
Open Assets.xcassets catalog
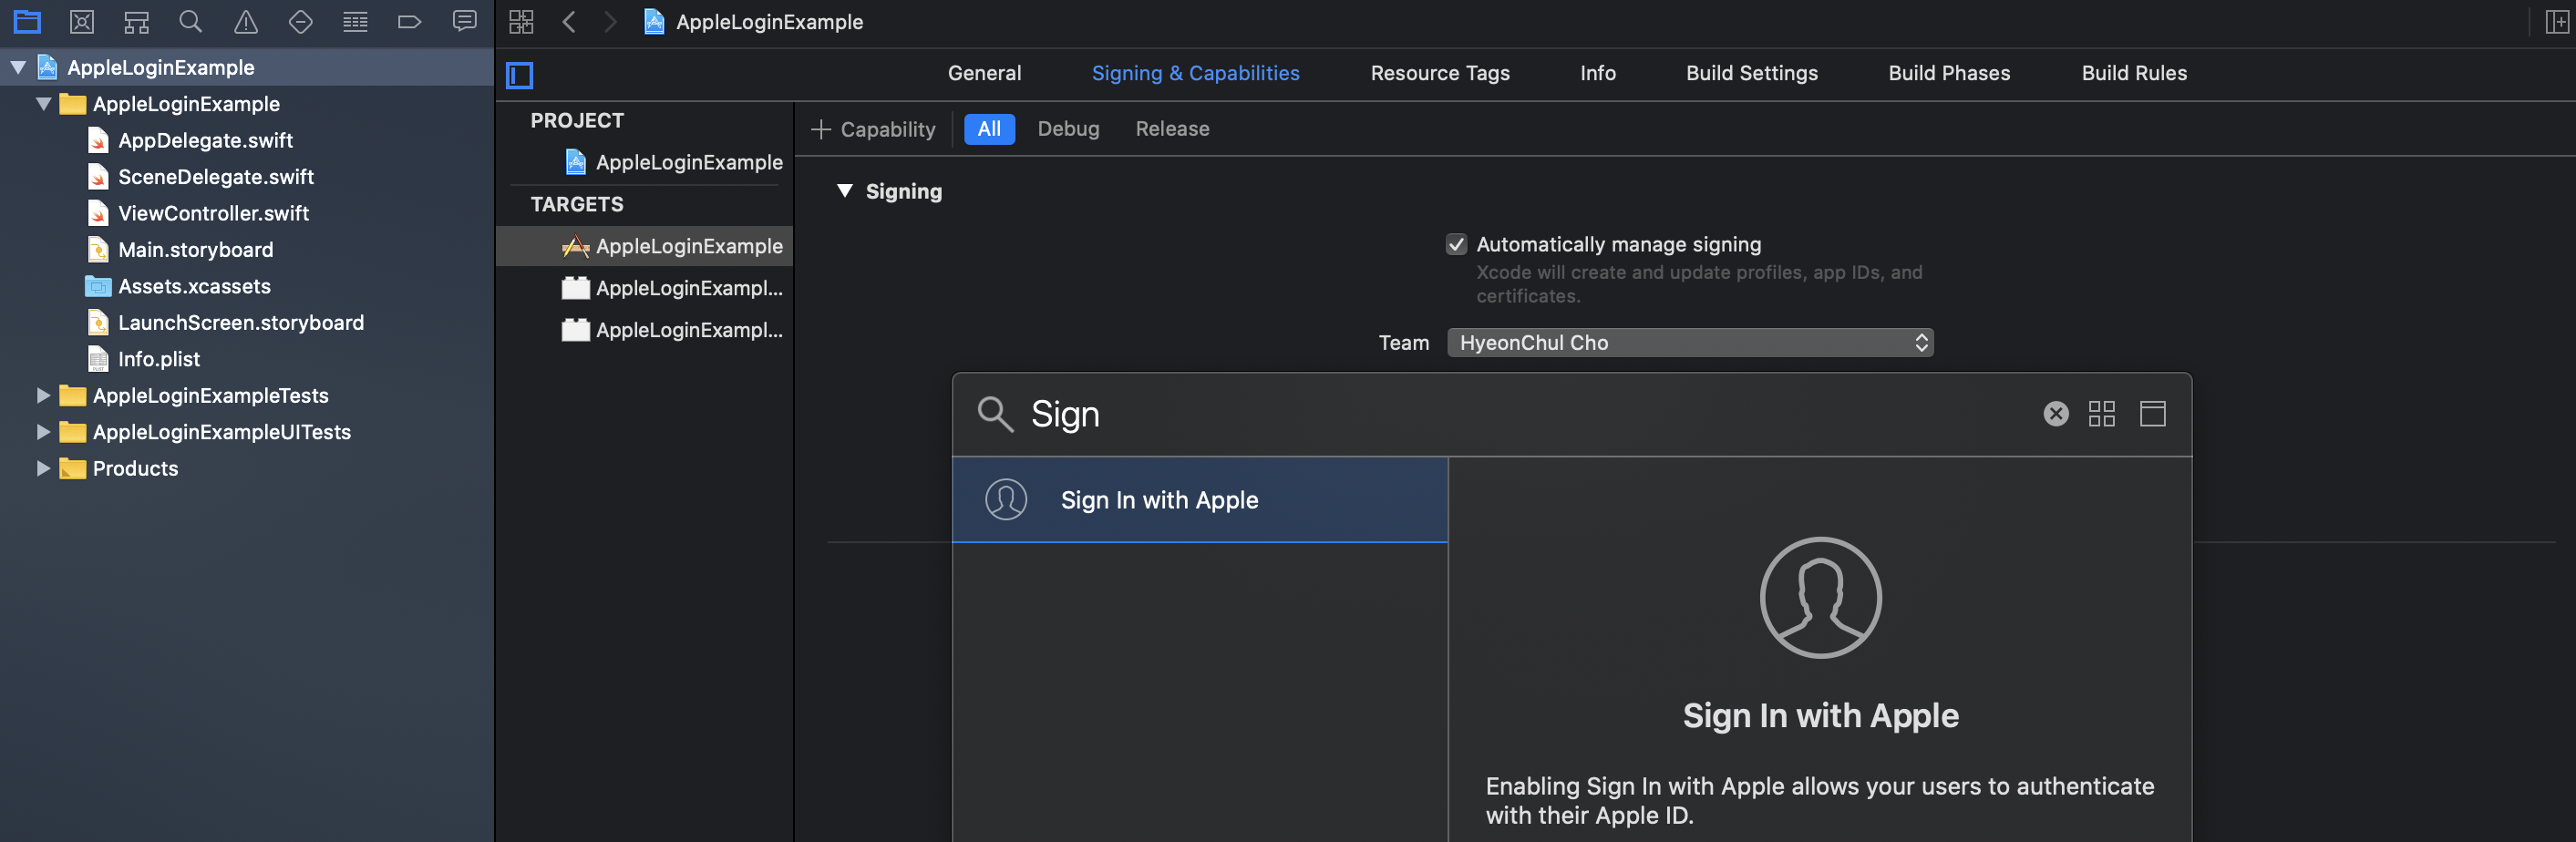pos(194,286)
